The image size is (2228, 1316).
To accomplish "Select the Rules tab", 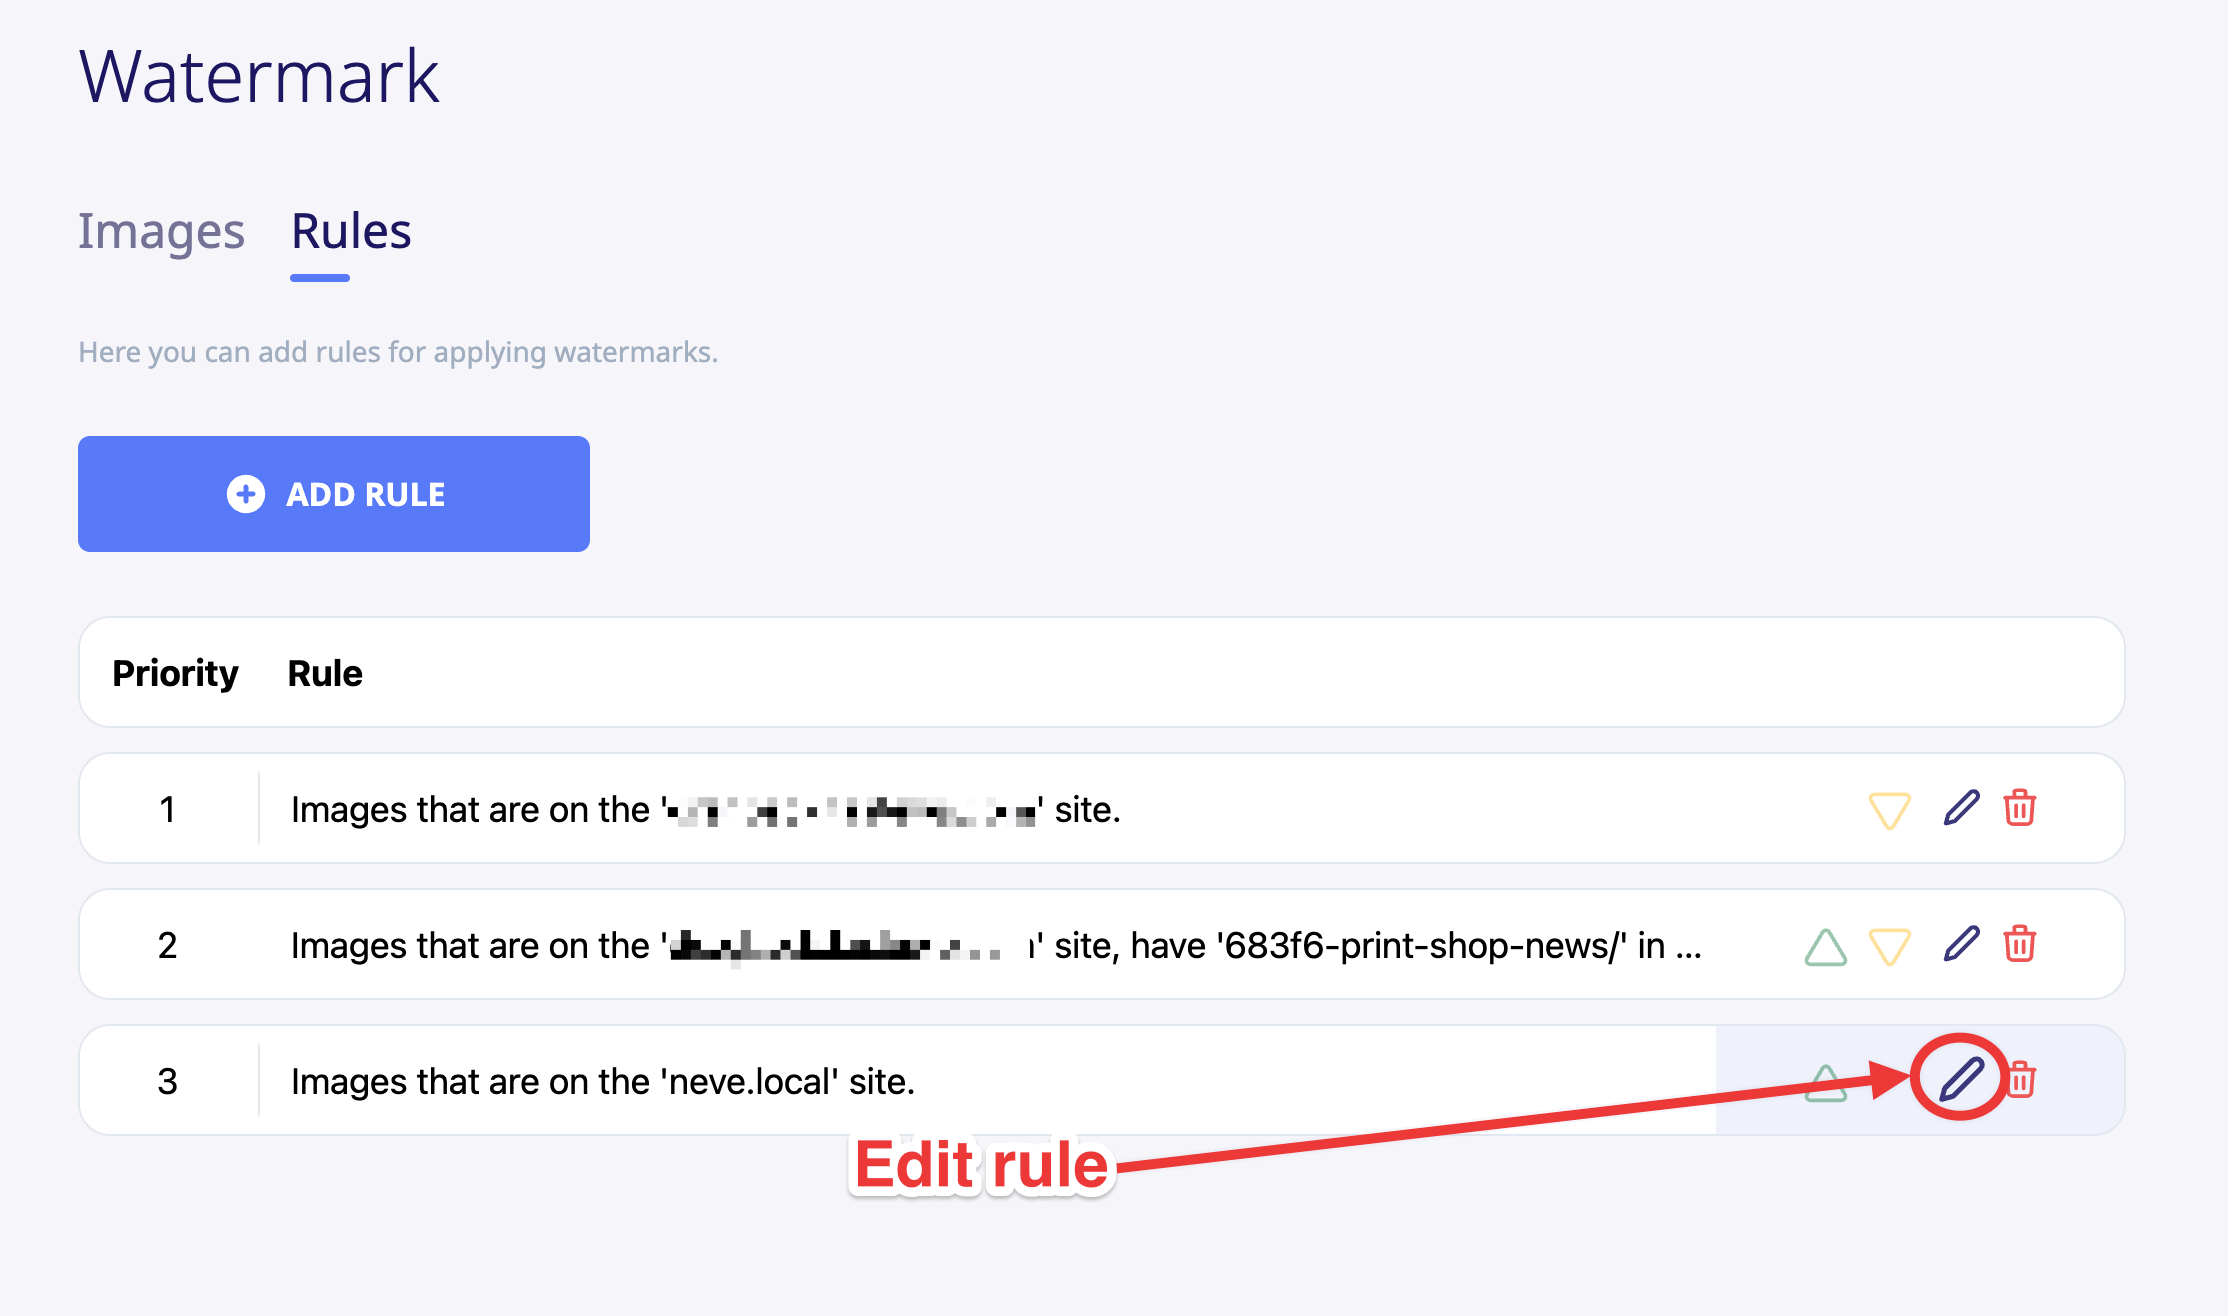I will (351, 232).
